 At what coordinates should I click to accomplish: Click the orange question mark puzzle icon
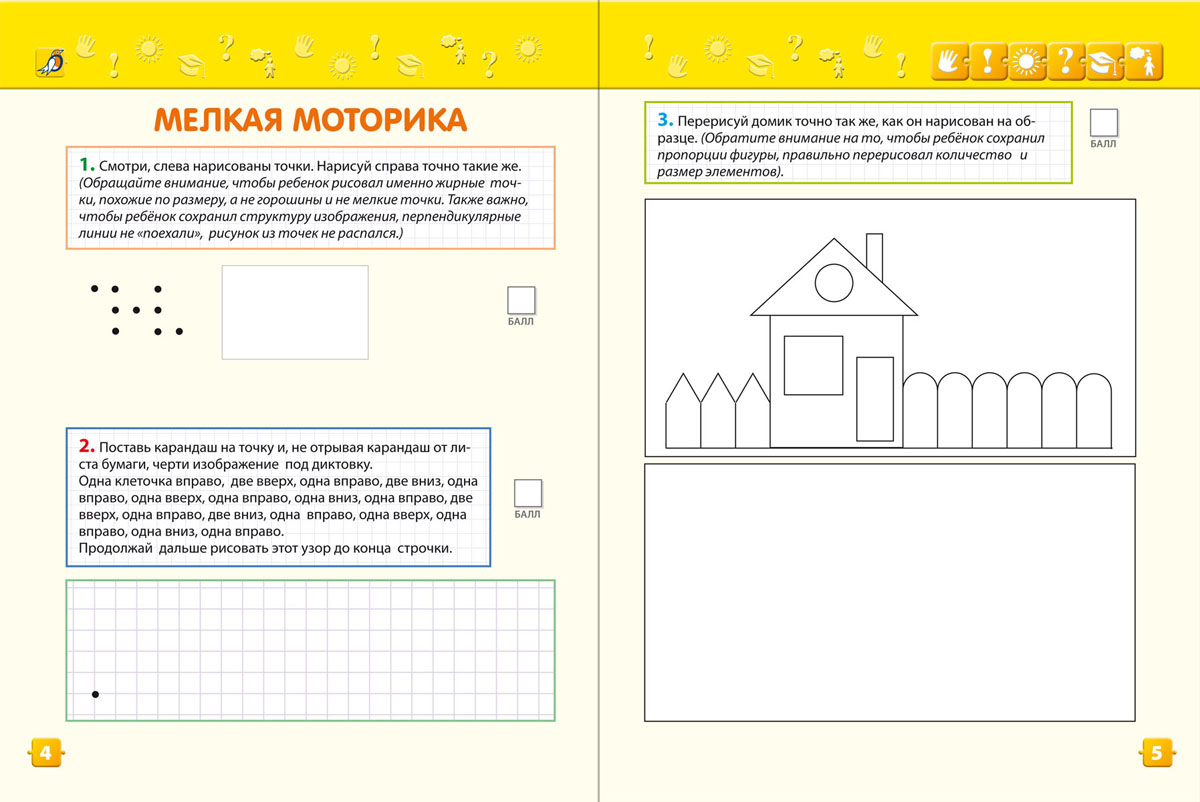click(x=1065, y=62)
